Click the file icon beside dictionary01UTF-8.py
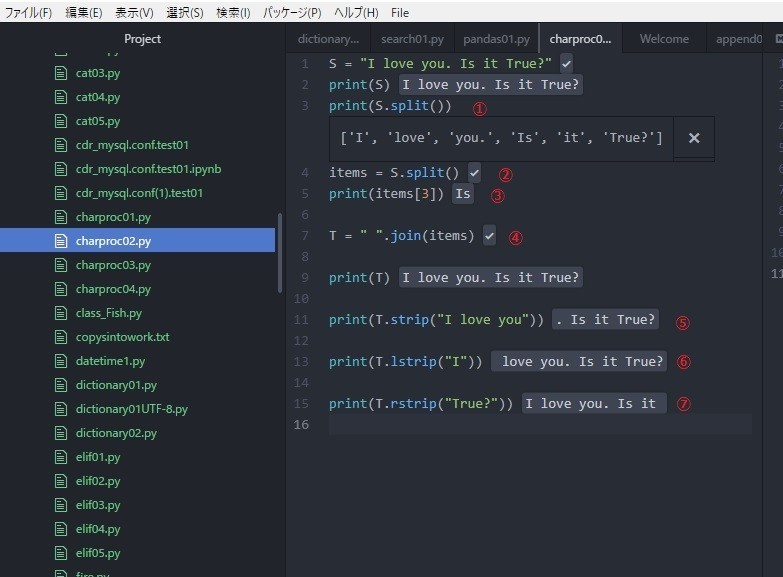 pyautogui.click(x=61, y=409)
